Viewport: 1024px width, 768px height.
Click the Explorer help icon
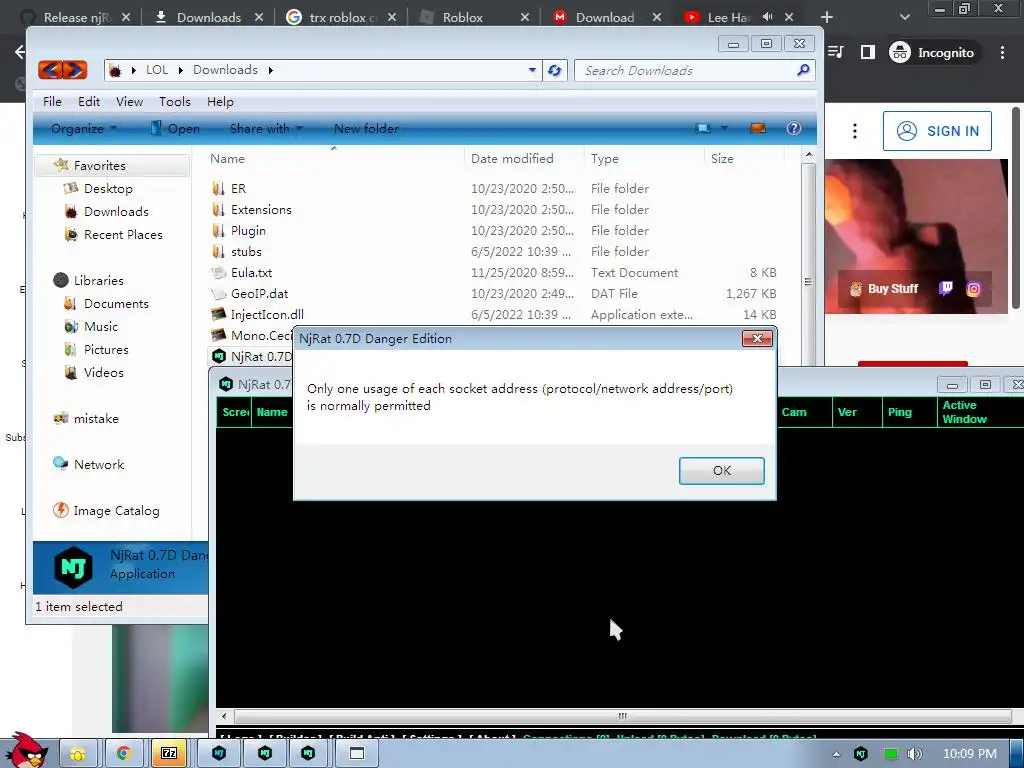793,129
